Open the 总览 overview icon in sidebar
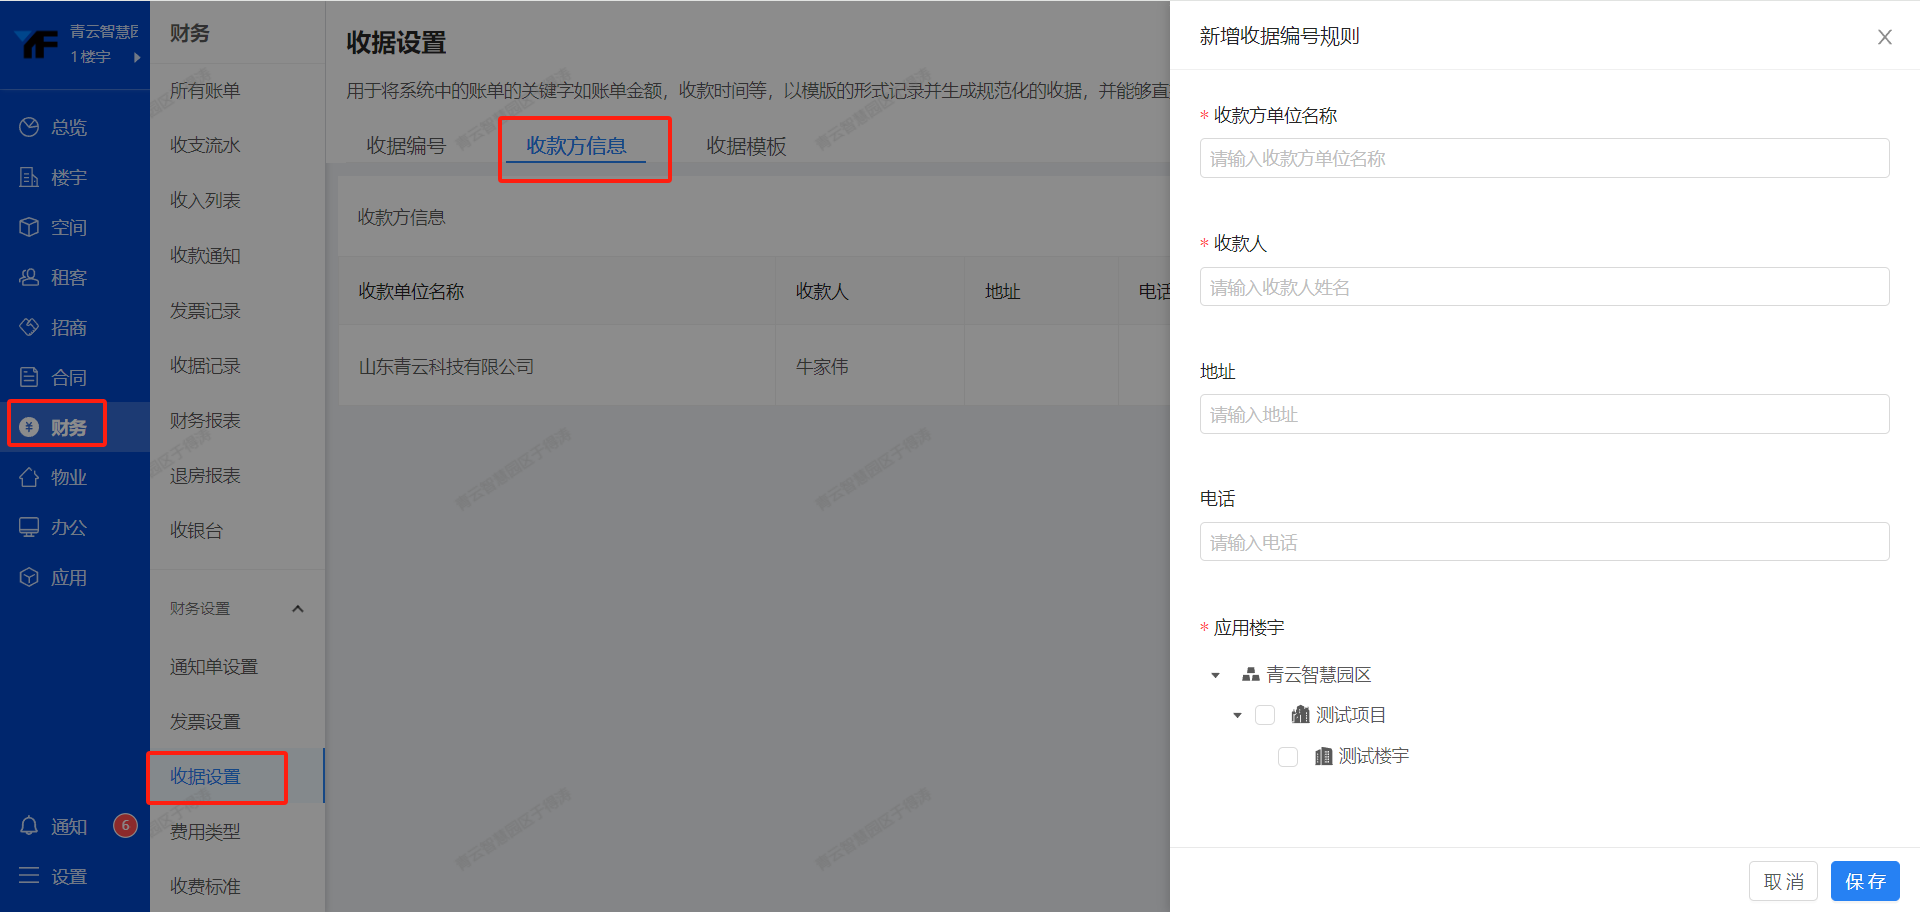This screenshot has height=912, width=1920. coord(29,127)
